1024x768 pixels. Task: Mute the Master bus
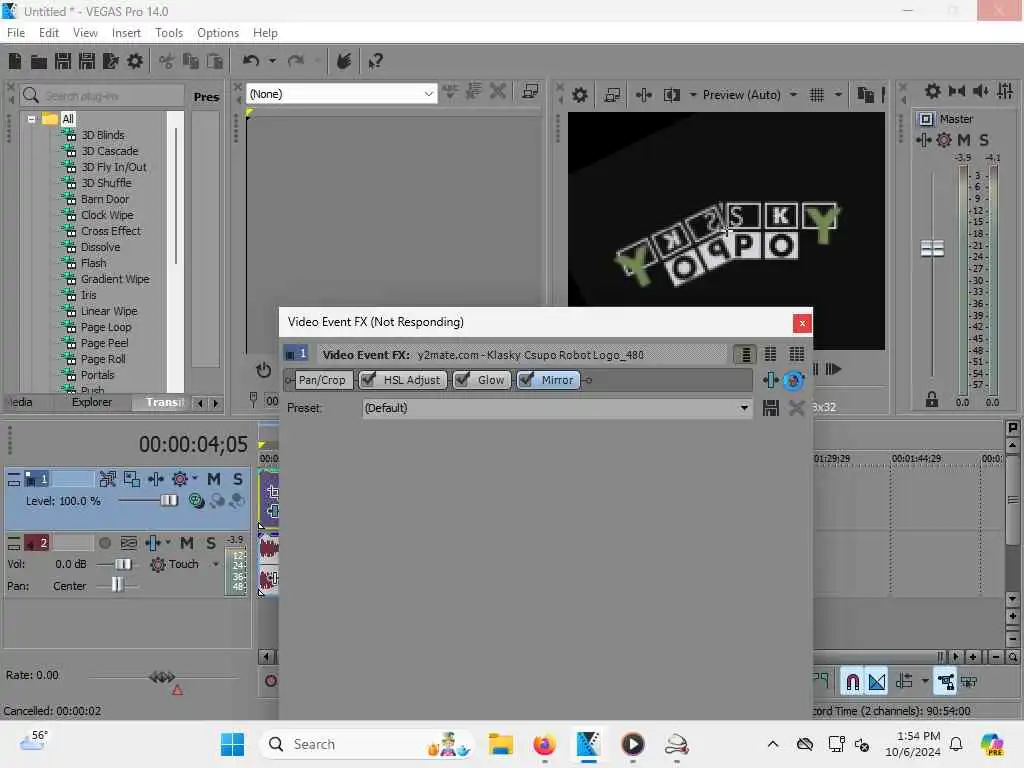tap(964, 140)
